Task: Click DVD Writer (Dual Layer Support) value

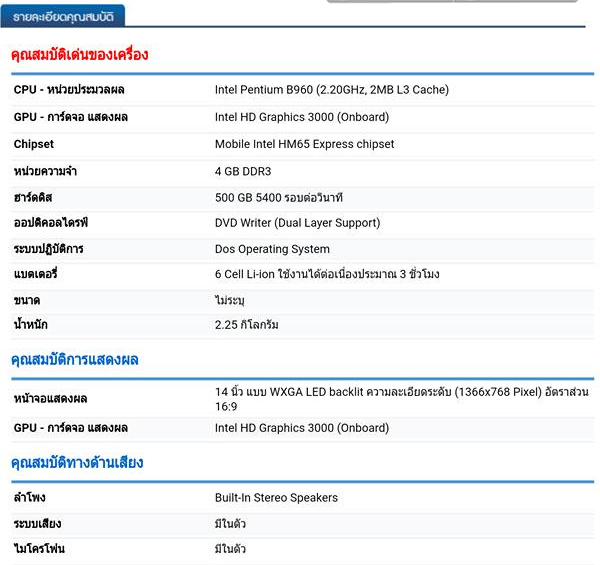Action: (297, 223)
